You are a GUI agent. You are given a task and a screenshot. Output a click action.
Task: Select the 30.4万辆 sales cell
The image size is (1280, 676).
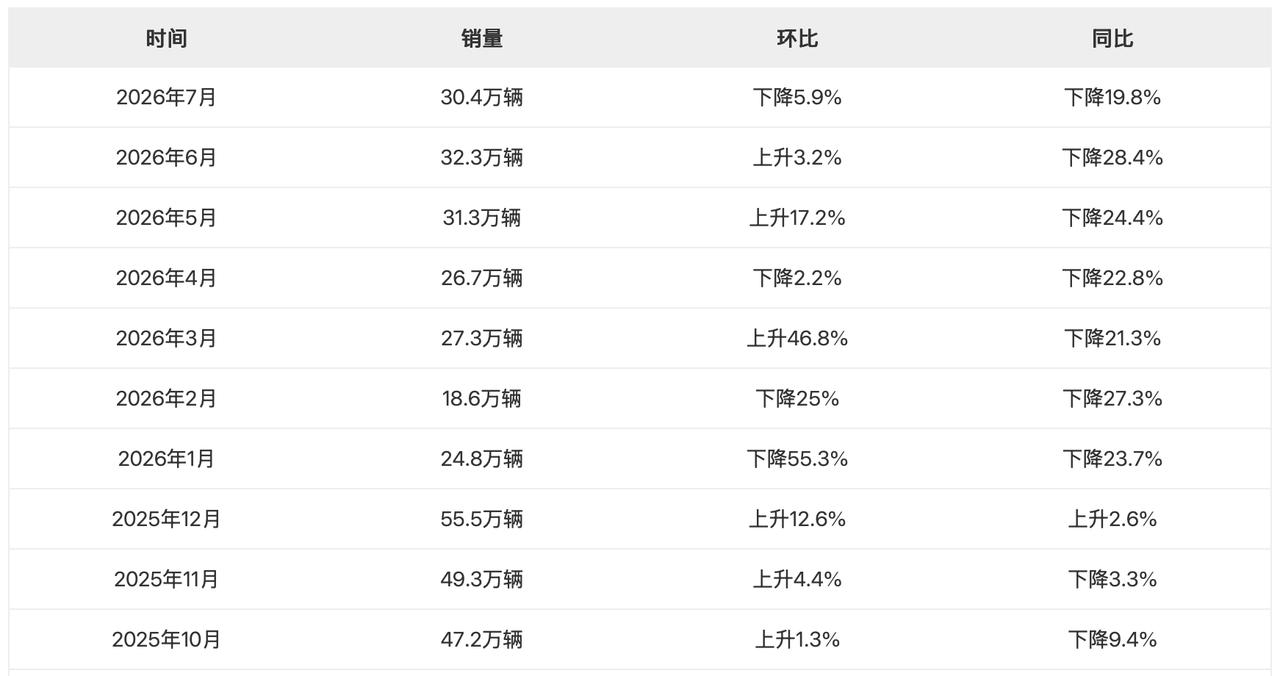(482, 98)
